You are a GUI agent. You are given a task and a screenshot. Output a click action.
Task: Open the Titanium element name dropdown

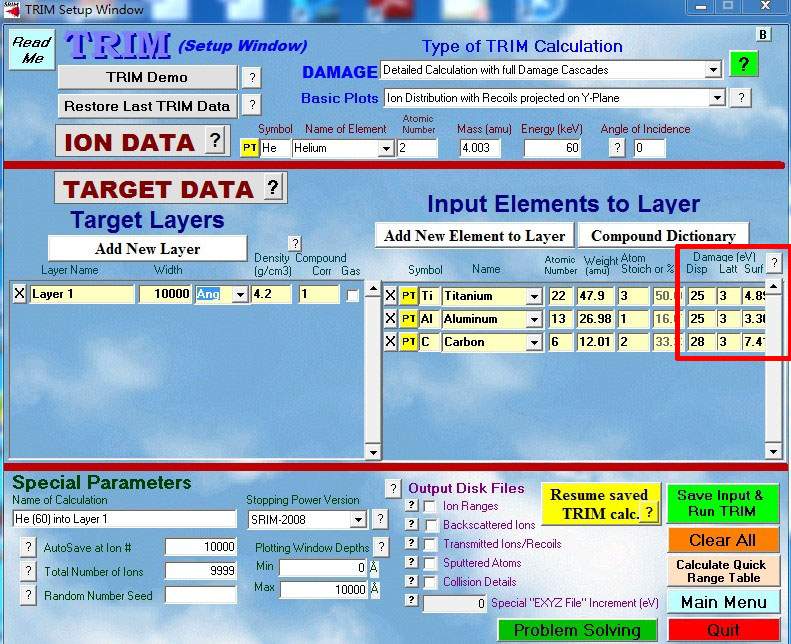coord(534,297)
